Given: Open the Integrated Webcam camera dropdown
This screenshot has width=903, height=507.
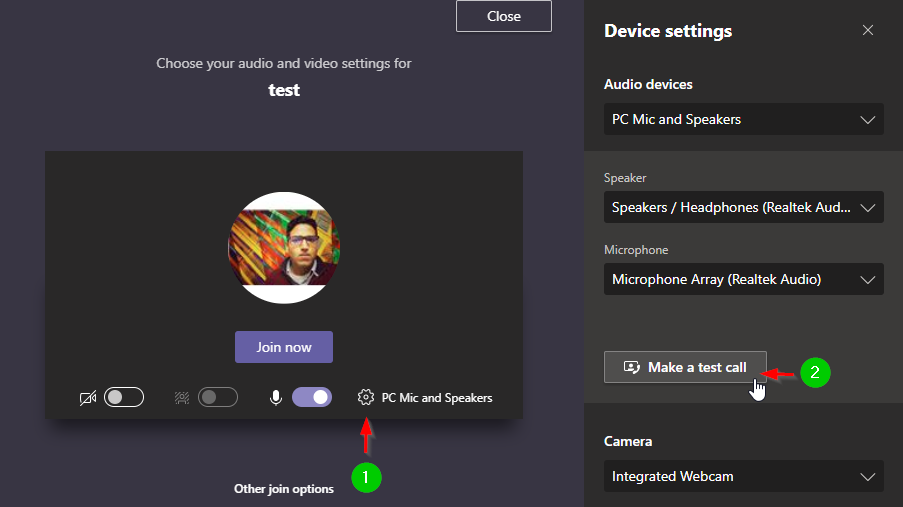Looking at the screenshot, I should 743,477.
